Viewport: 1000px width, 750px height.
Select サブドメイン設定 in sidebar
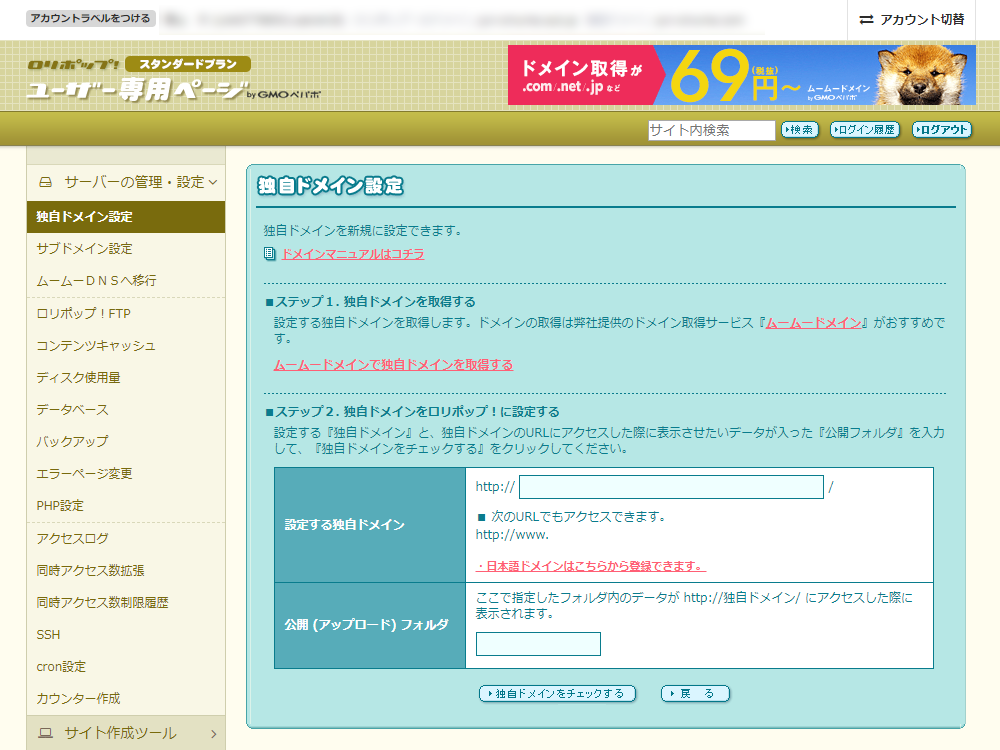point(84,249)
